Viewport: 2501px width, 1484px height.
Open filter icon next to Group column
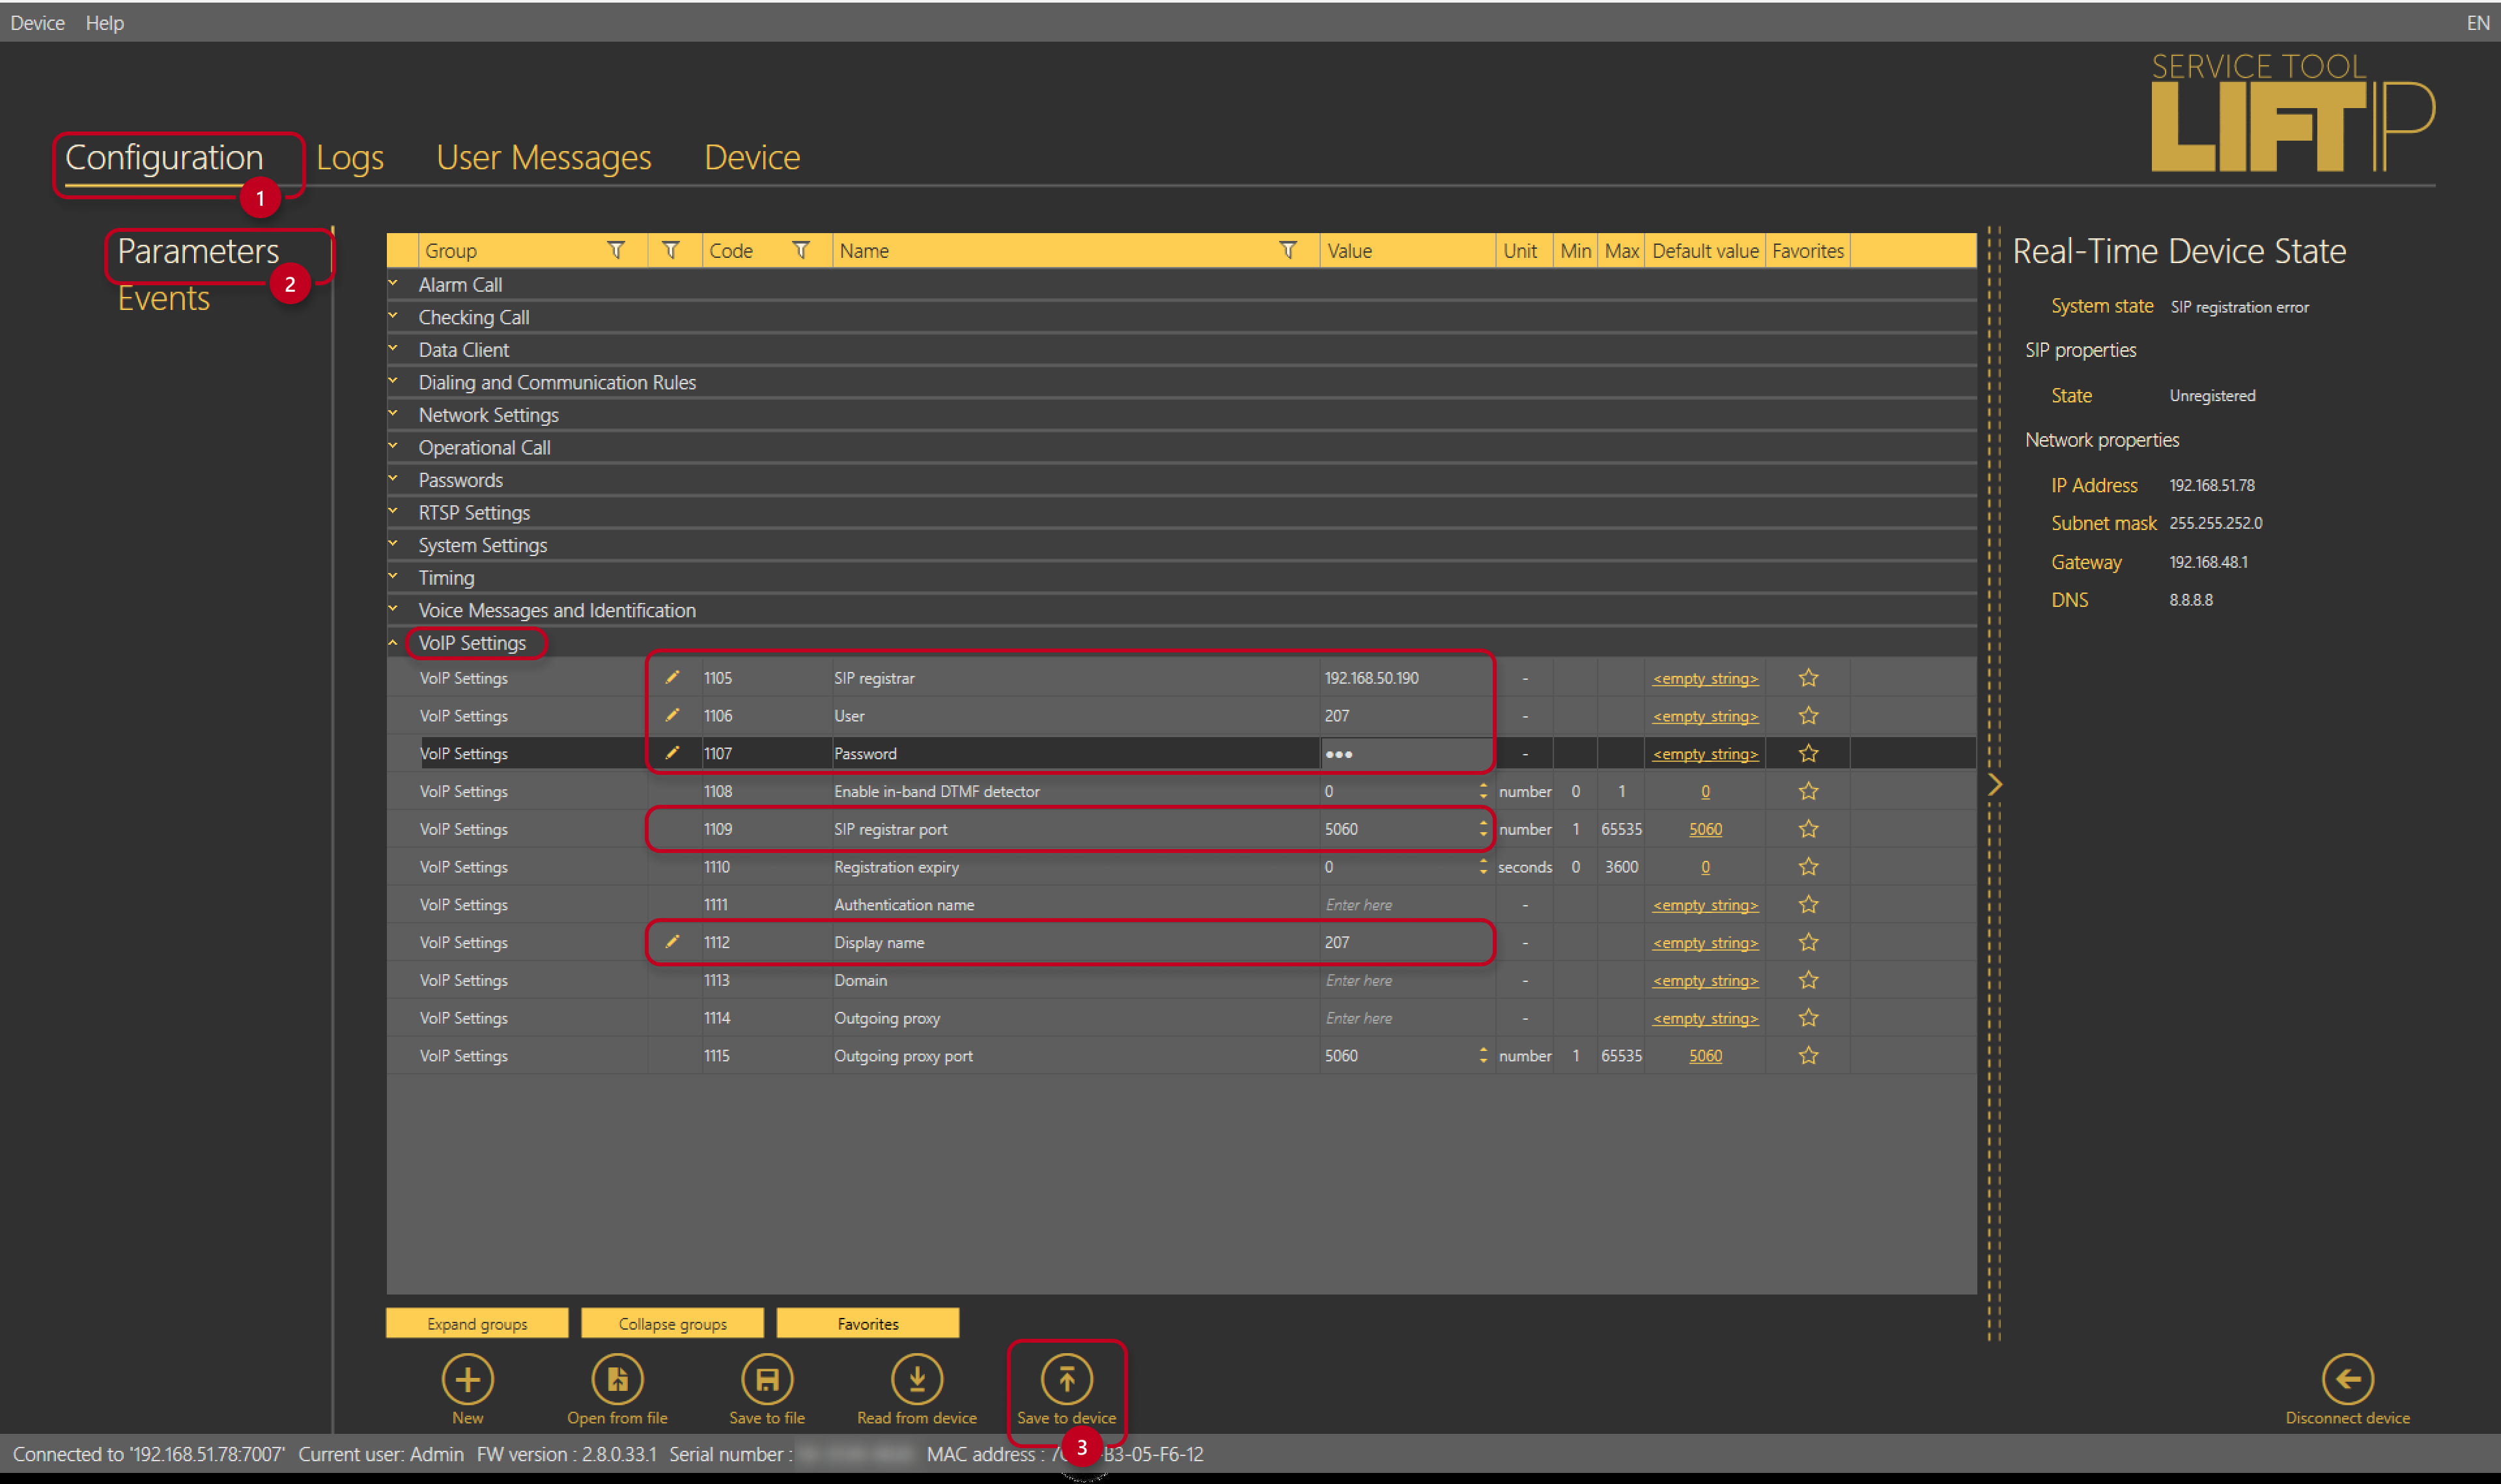[x=671, y=250]
